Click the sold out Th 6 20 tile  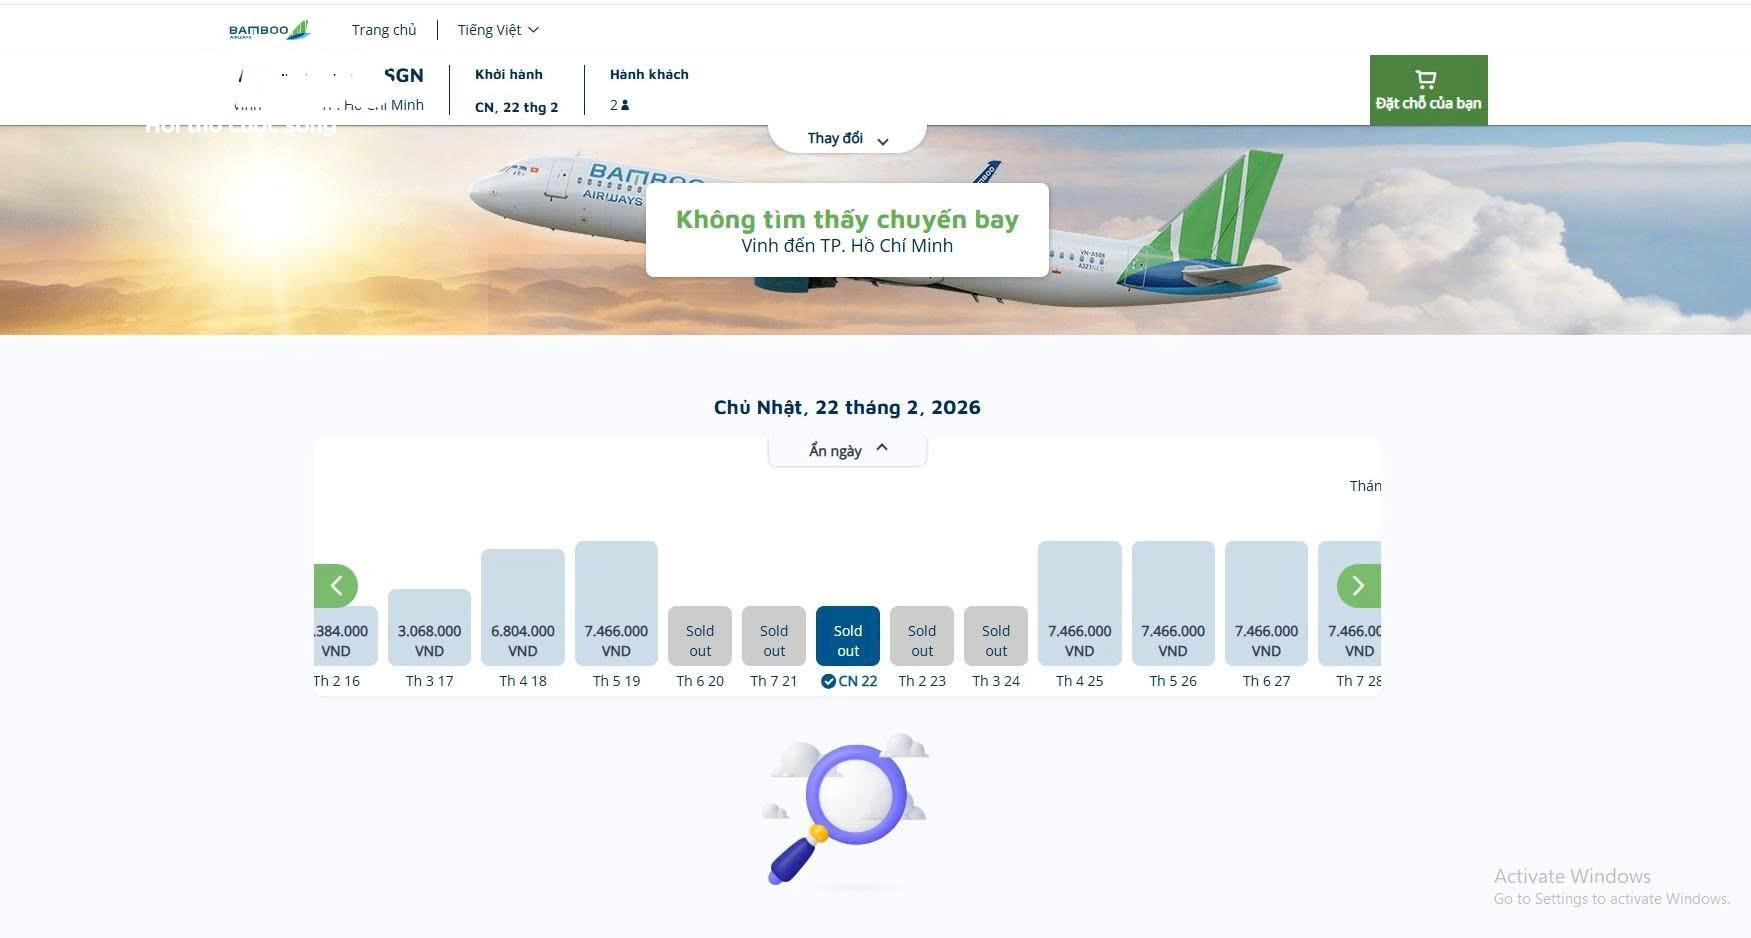700,636
